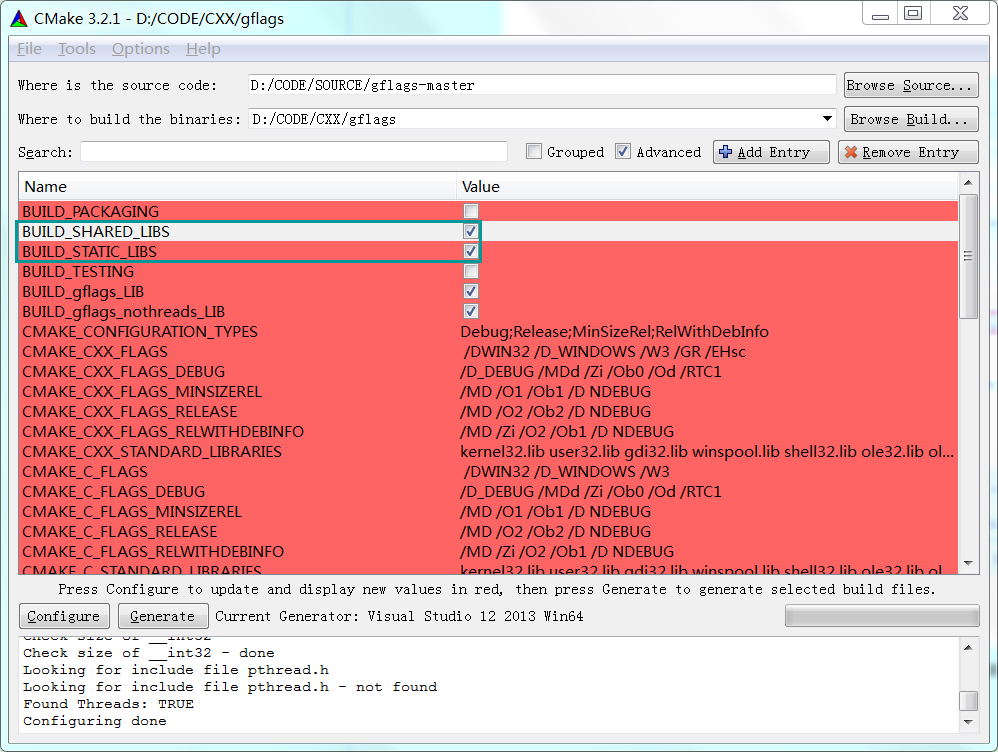Select the CMAKE_CONFIGURATION_TYPES entry name
This screenshot has height=752, width=998.
pyautogui.click(x=140, y=332)
